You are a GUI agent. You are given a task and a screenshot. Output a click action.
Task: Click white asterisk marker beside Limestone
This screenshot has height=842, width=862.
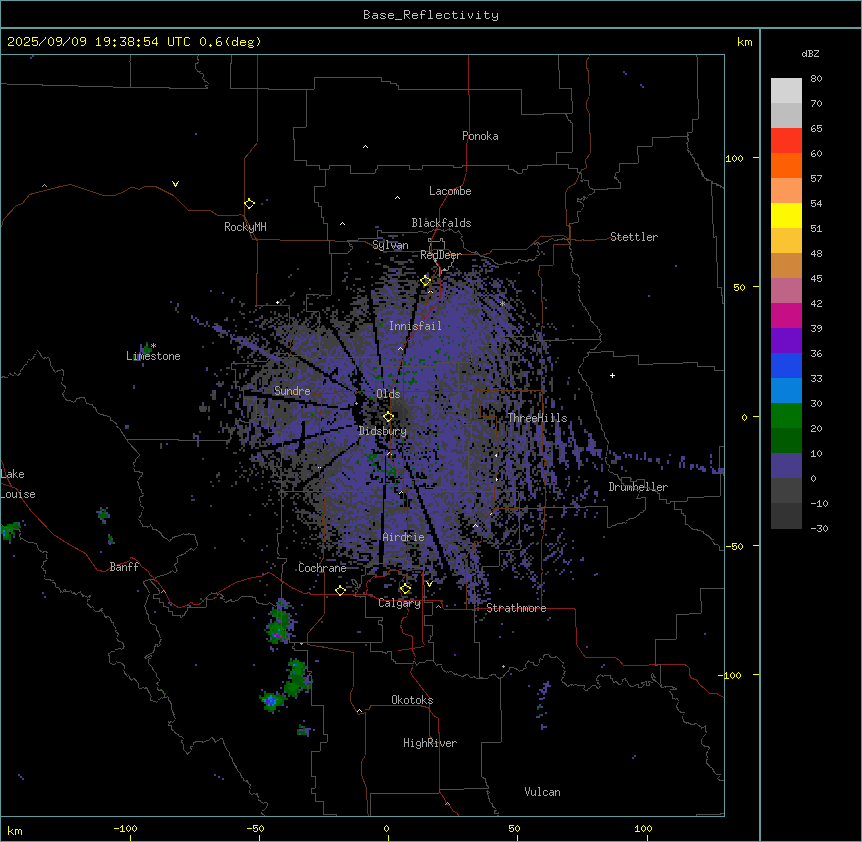coord(154,346)
